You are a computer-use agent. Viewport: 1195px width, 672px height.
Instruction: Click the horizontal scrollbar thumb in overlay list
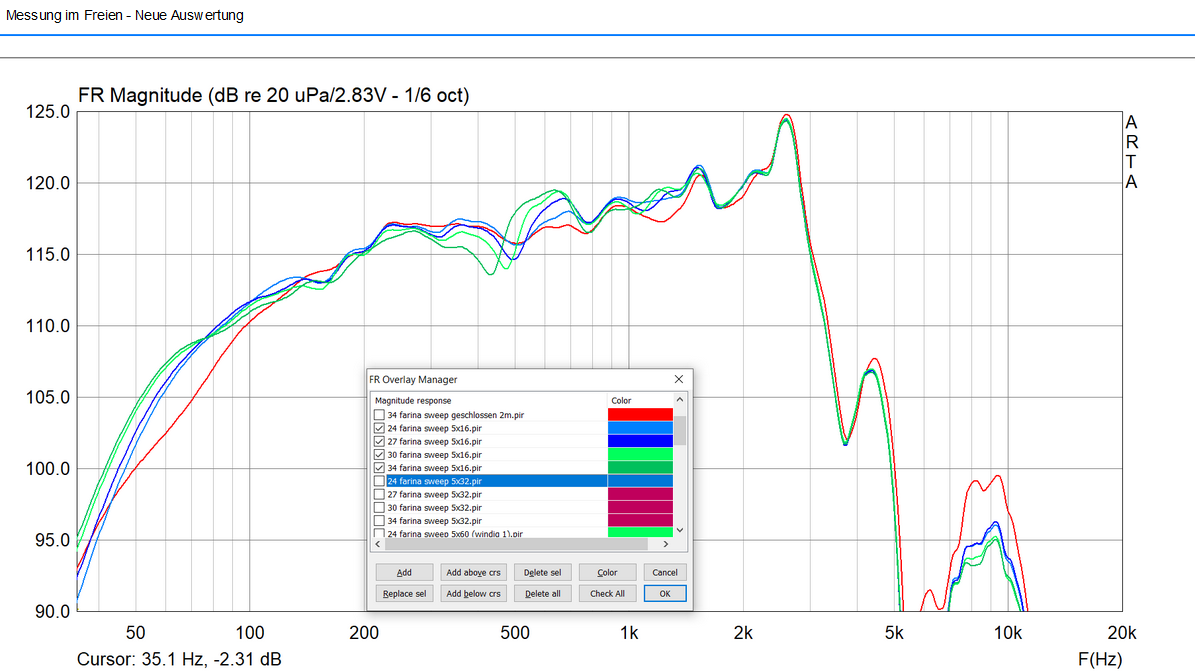point(517,544)
